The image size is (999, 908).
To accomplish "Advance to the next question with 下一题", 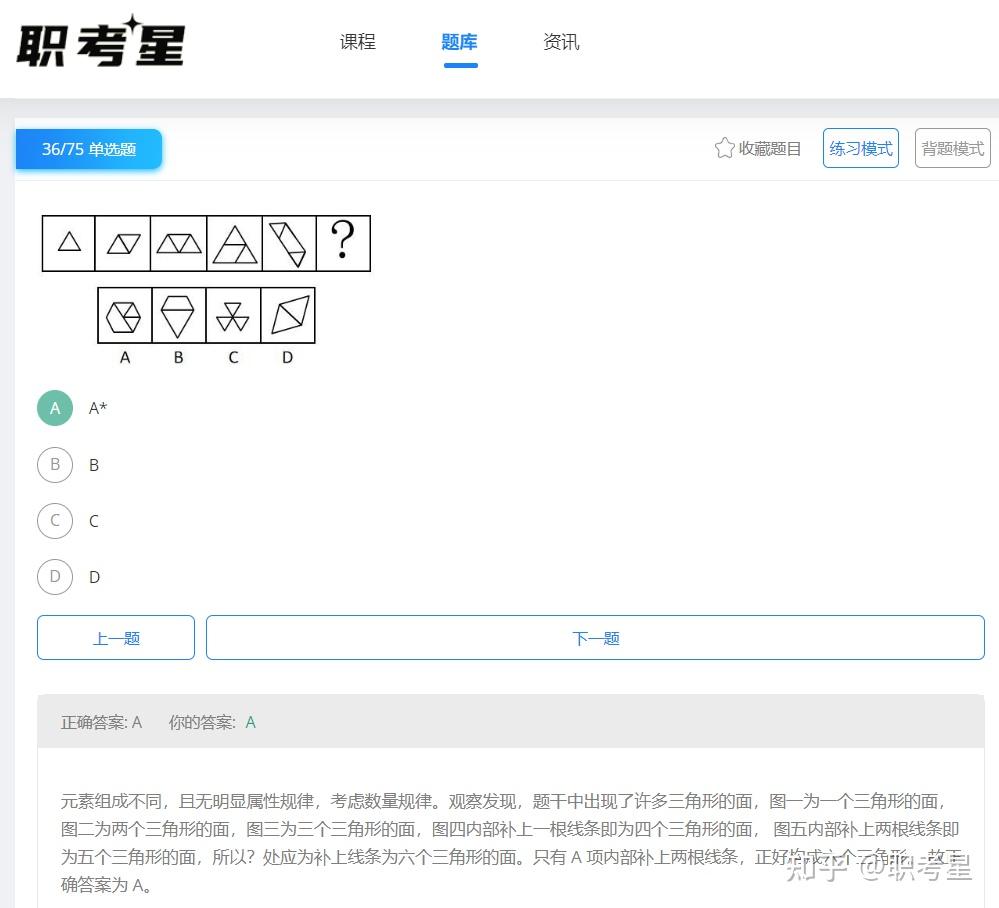I will 595,637.
